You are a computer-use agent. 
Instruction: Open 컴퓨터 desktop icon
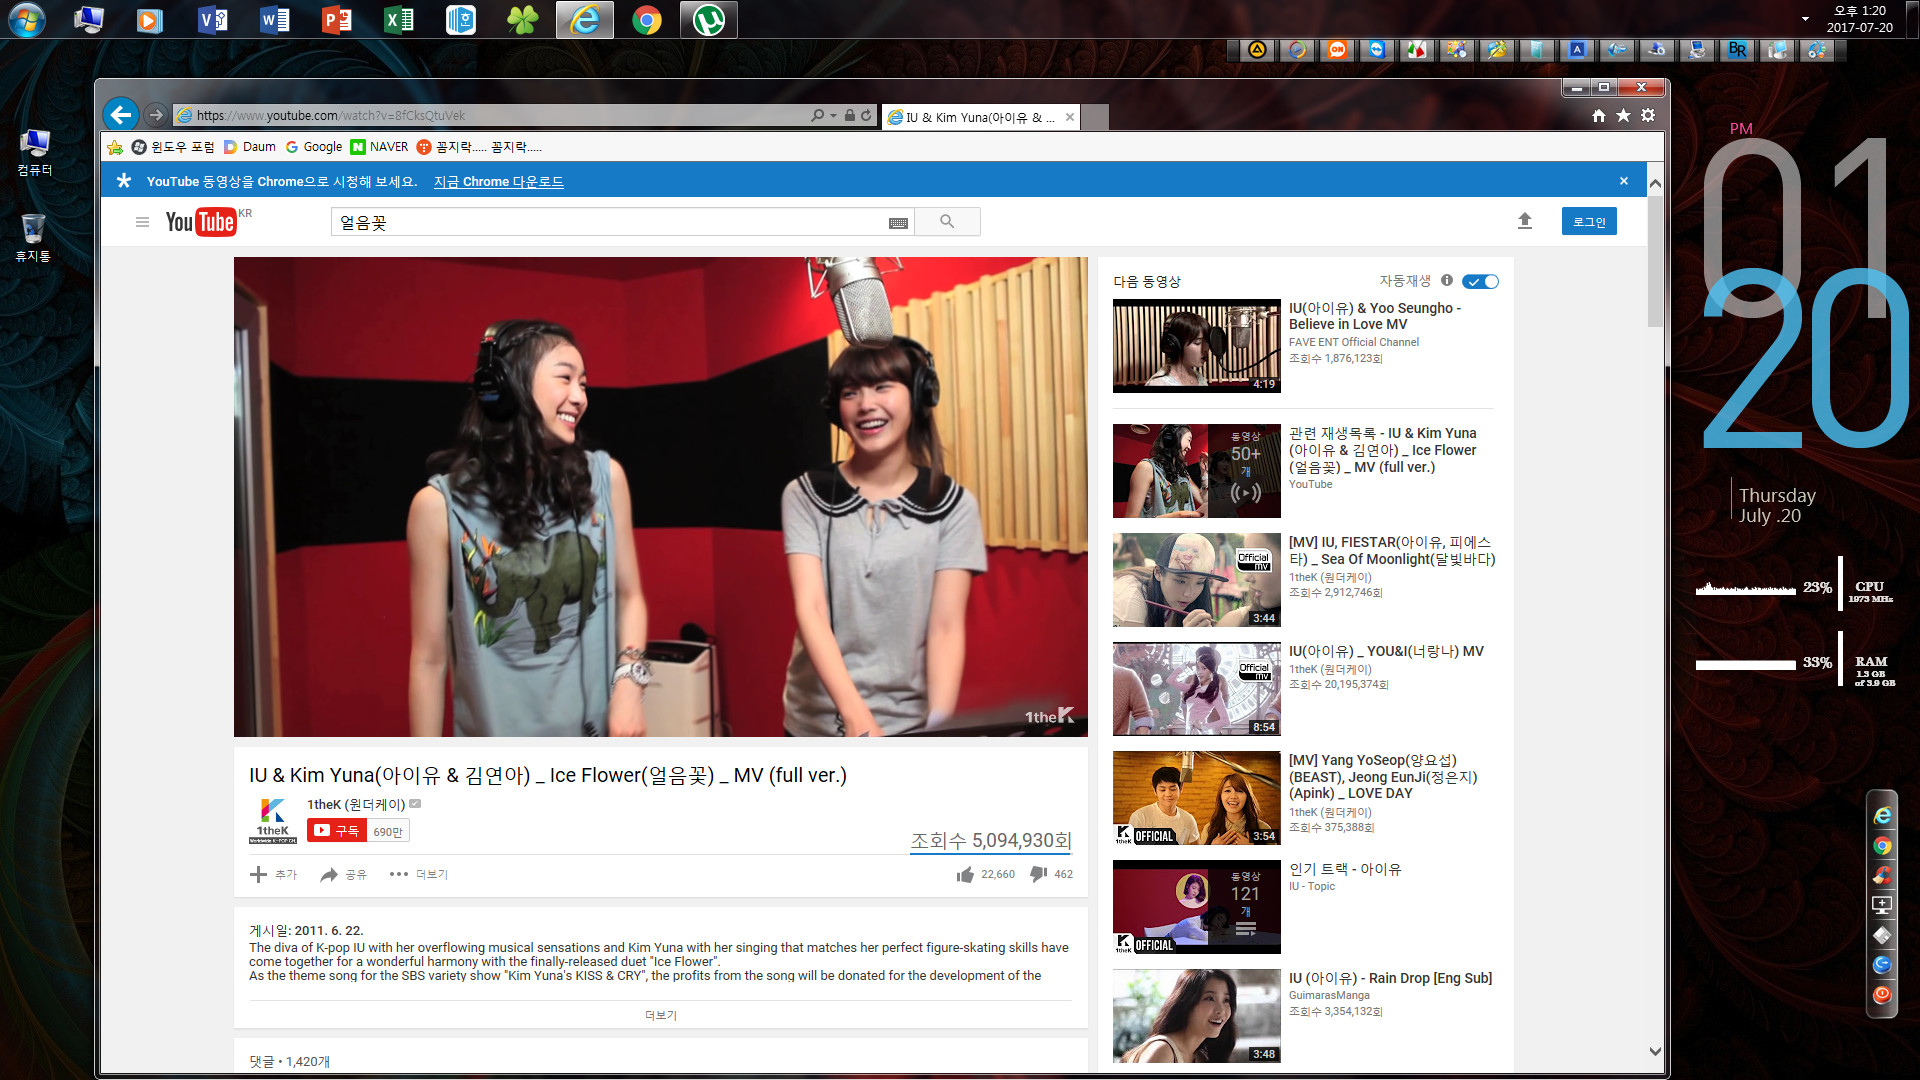(34, 152)
